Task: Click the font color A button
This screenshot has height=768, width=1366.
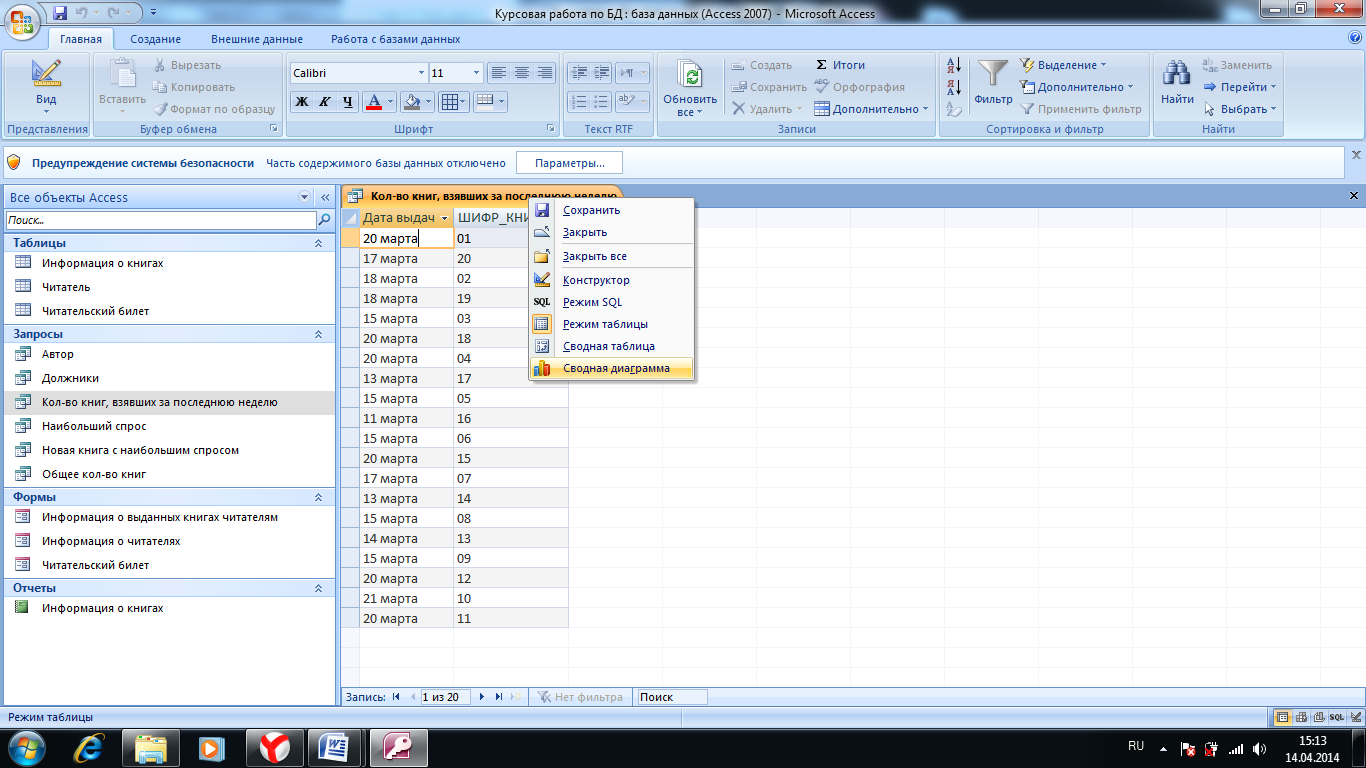Action: [x=374, y=102]
